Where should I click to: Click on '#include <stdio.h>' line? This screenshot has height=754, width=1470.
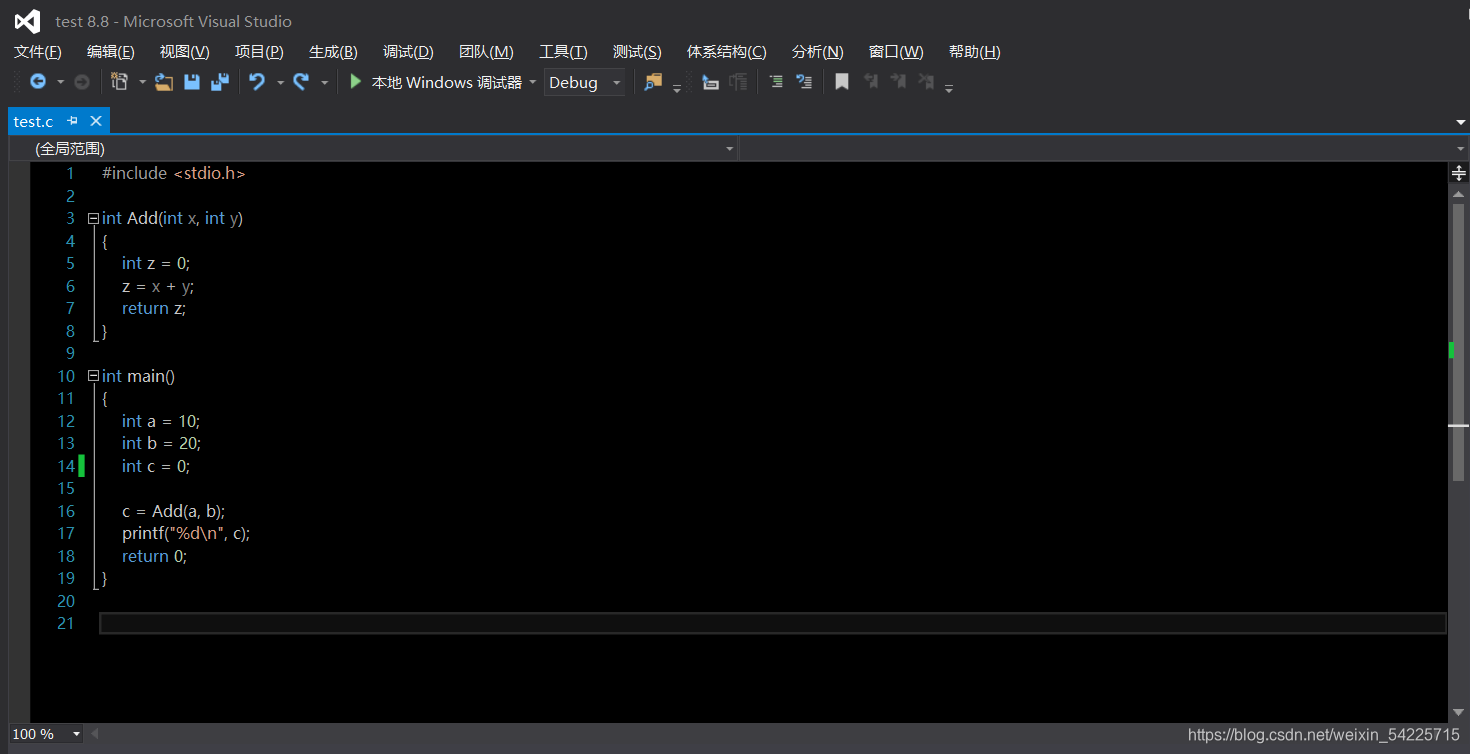pos(174,173)
